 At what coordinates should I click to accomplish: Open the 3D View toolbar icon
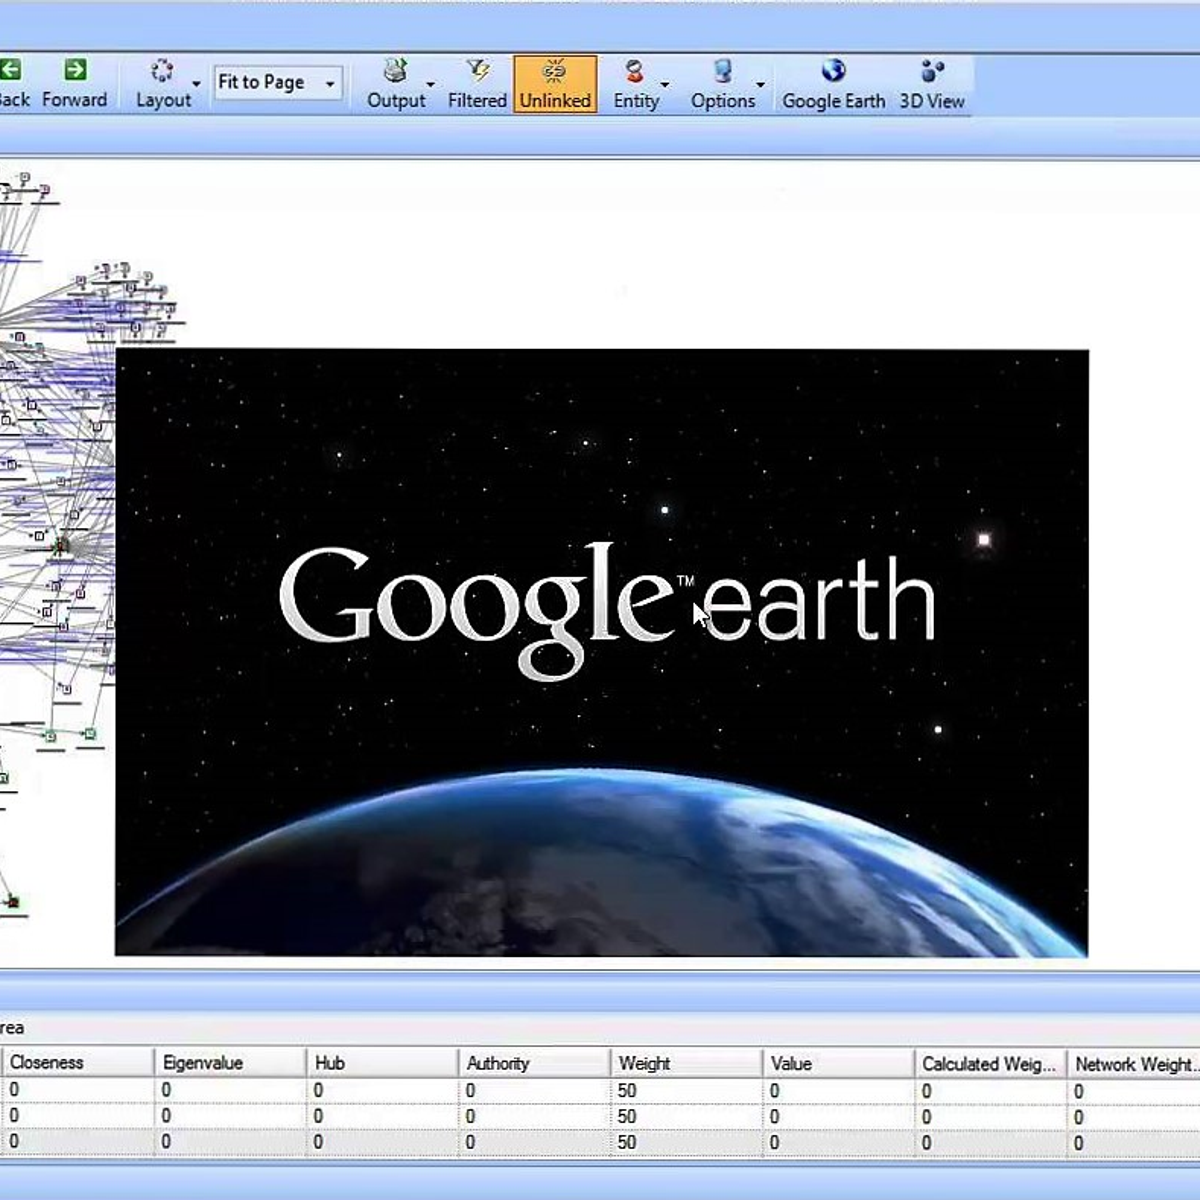(x=932, y=70)
